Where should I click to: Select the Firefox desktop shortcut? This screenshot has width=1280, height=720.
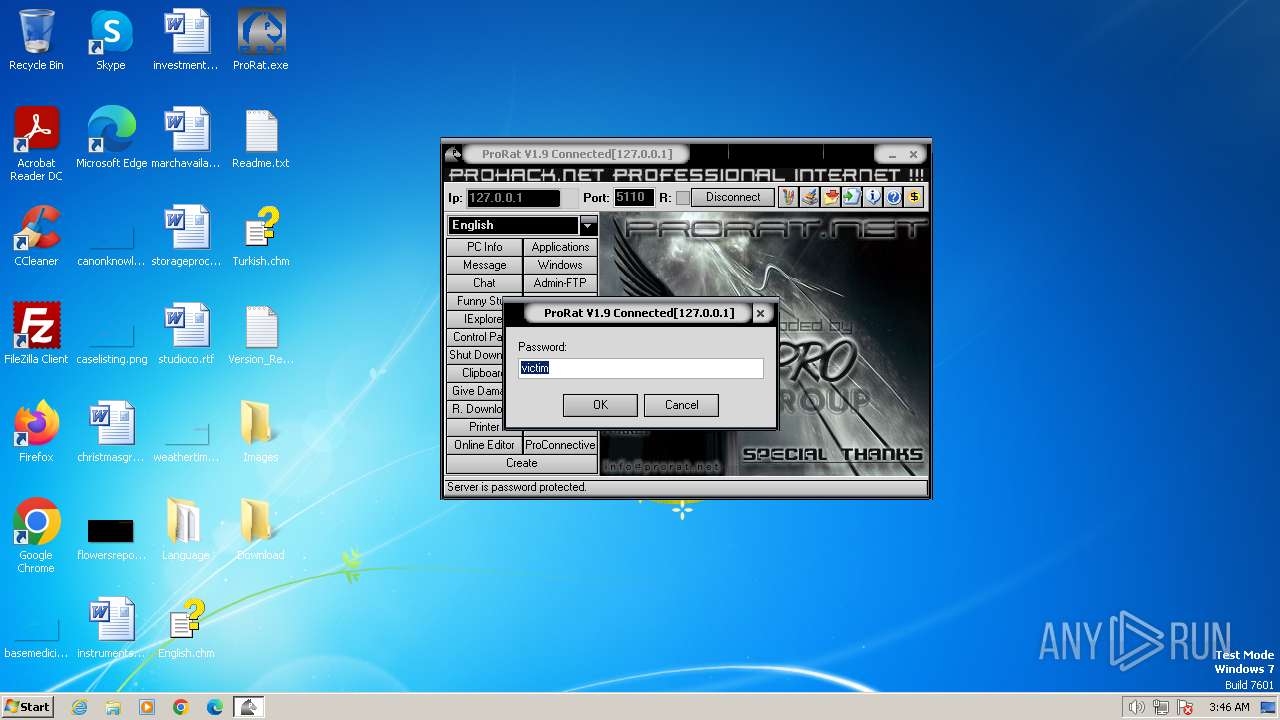[x=36, y=433]
